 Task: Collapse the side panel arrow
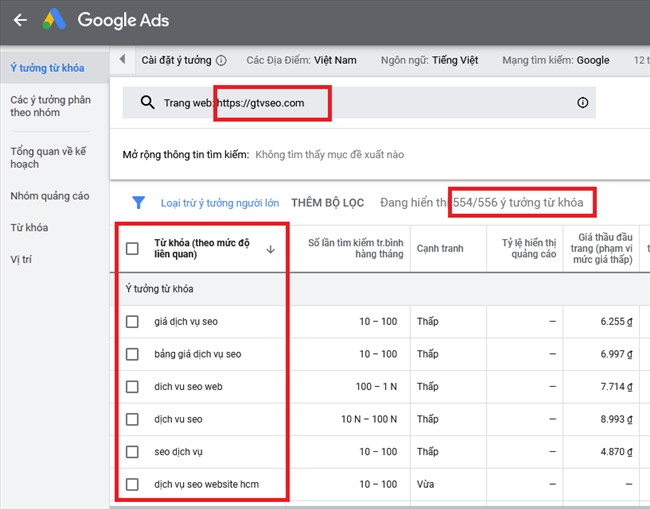122,60
